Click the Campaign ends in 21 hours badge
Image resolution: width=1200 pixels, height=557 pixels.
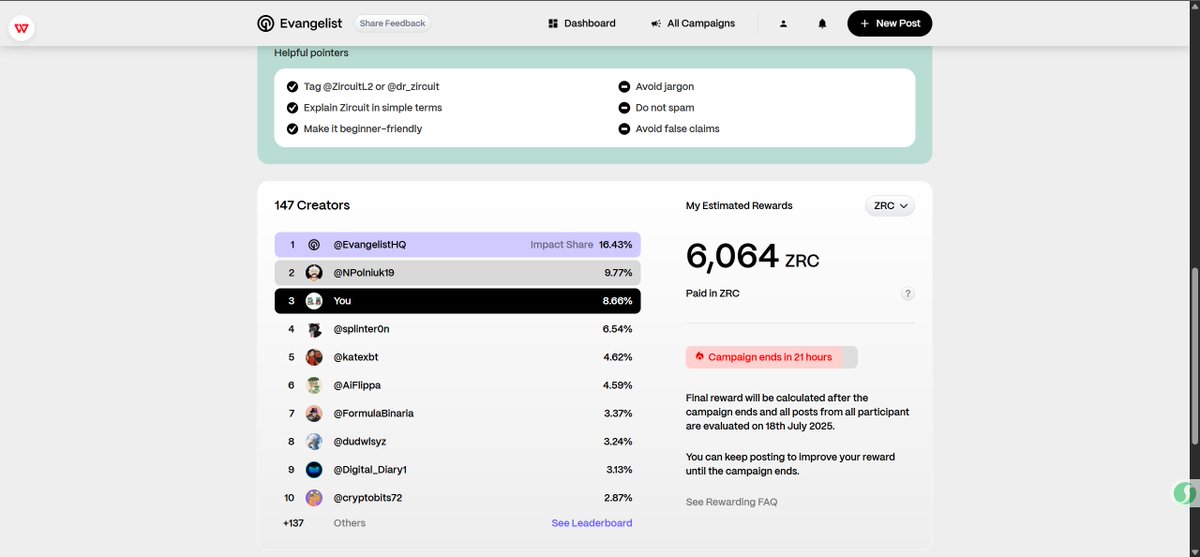click(x=772, y=357)
